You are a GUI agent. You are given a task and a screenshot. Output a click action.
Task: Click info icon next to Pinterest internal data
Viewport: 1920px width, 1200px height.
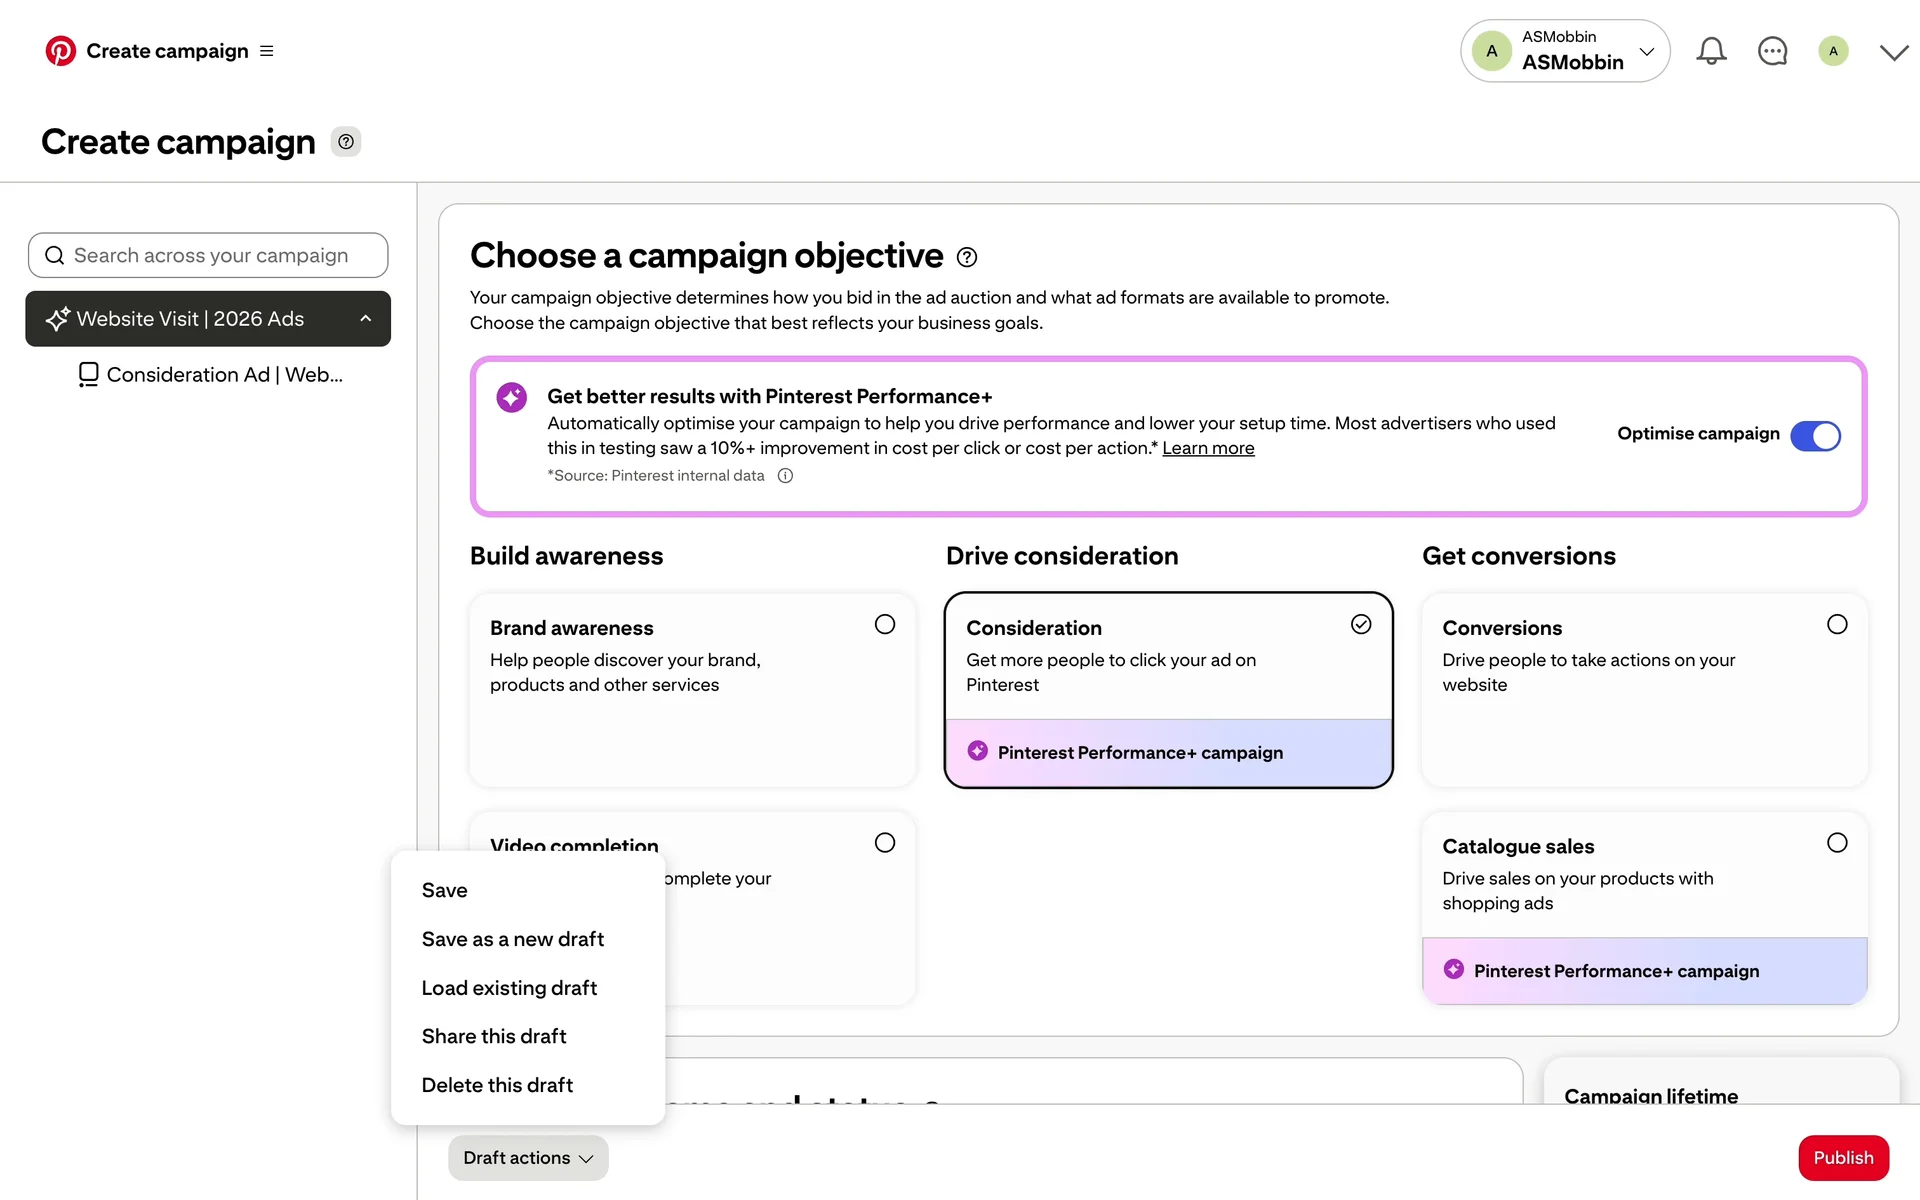786,476
